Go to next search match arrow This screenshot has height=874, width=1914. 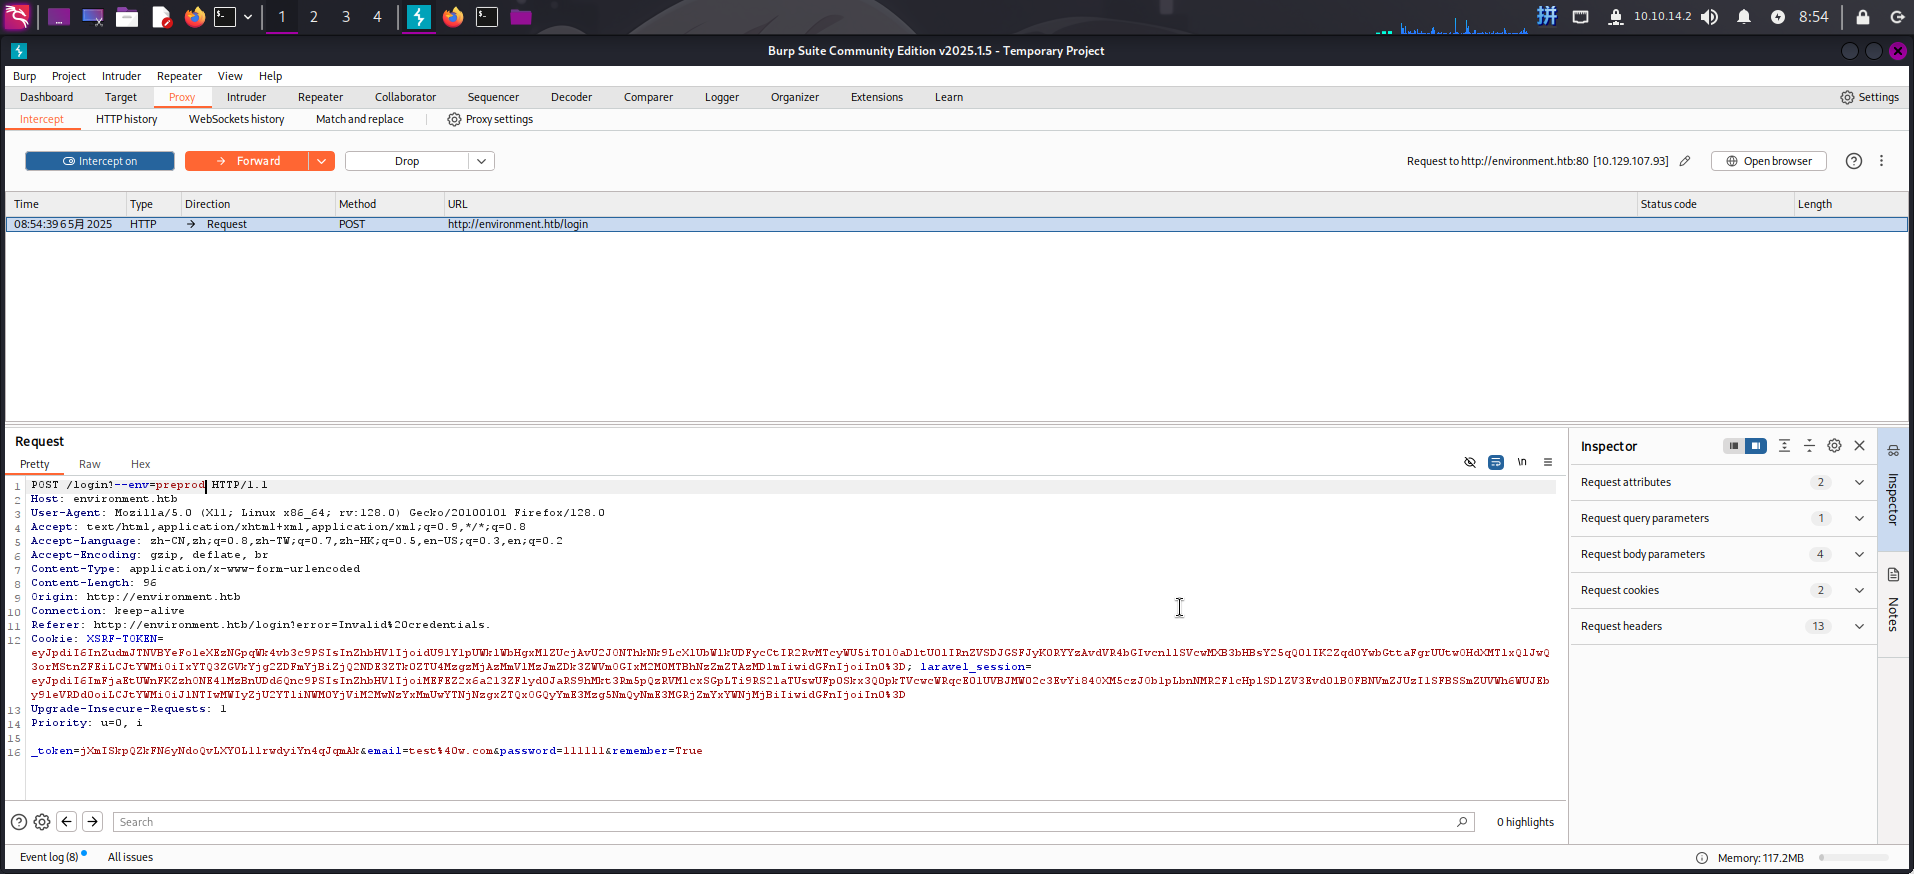click(92, 821)
